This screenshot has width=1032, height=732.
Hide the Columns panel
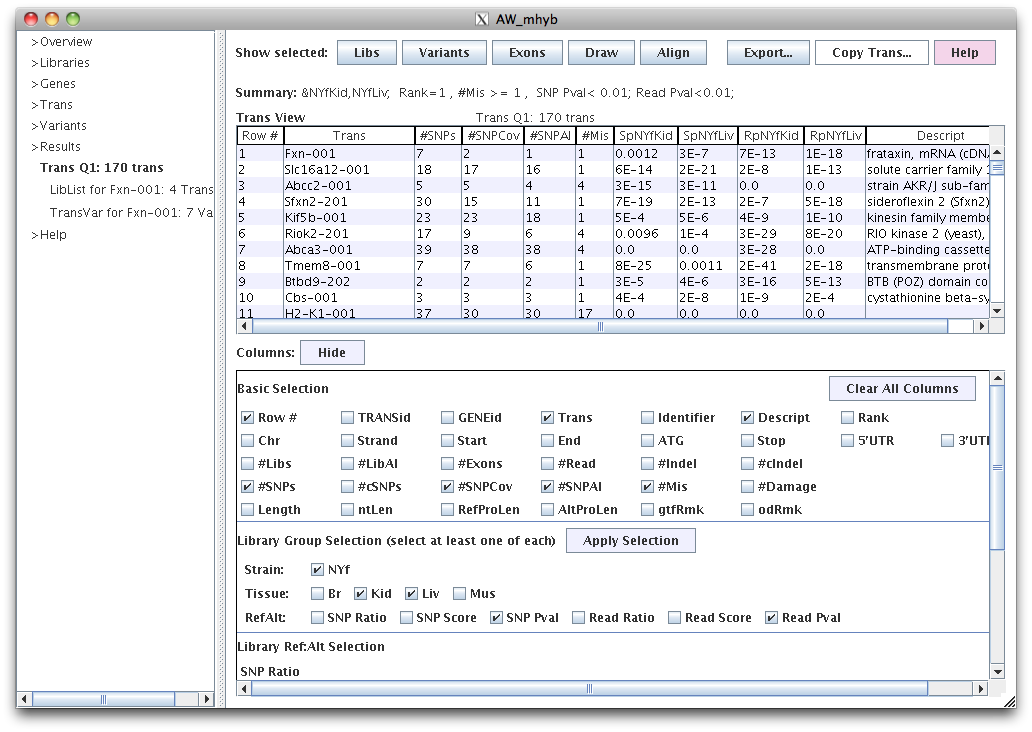pyautogui.click(x=331, y=353)
